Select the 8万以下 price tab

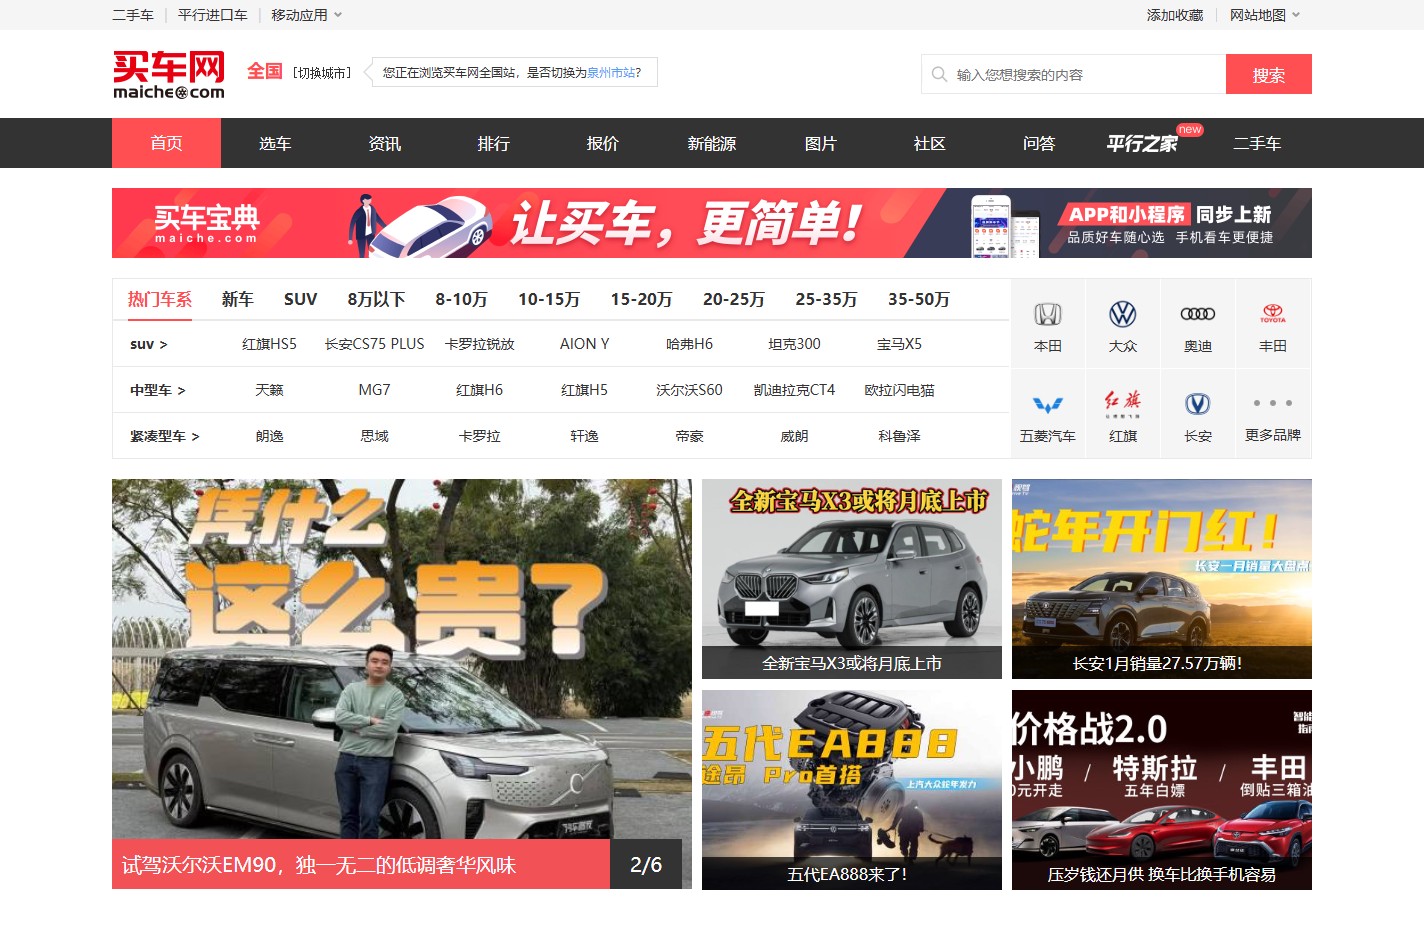[376, 299]
